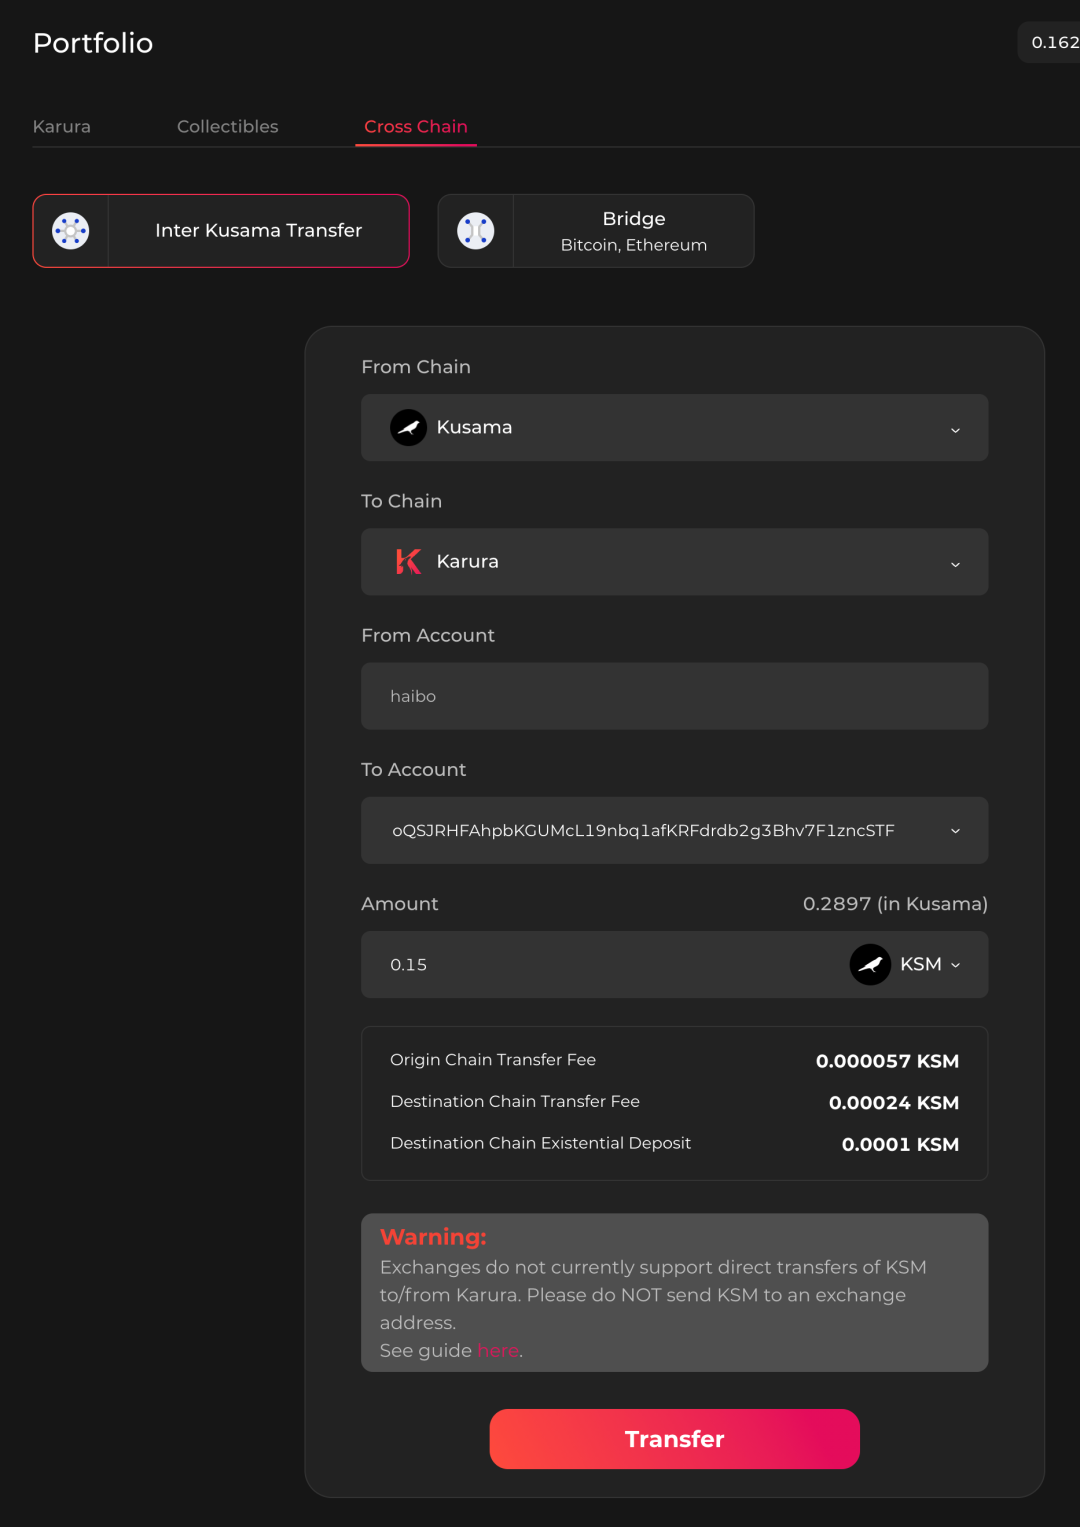
Task: Click the From Account field 'haibo'
Action: coord(674,696)
